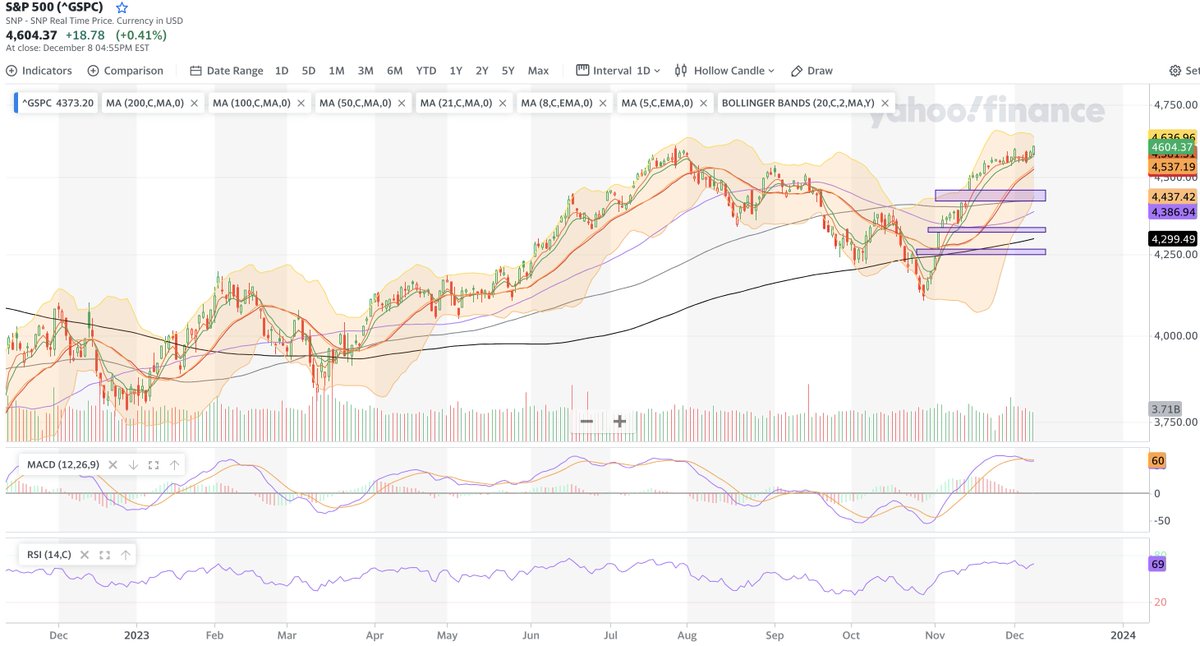
Task: Move the MACD panel down
Action: (x=133, y=465)
